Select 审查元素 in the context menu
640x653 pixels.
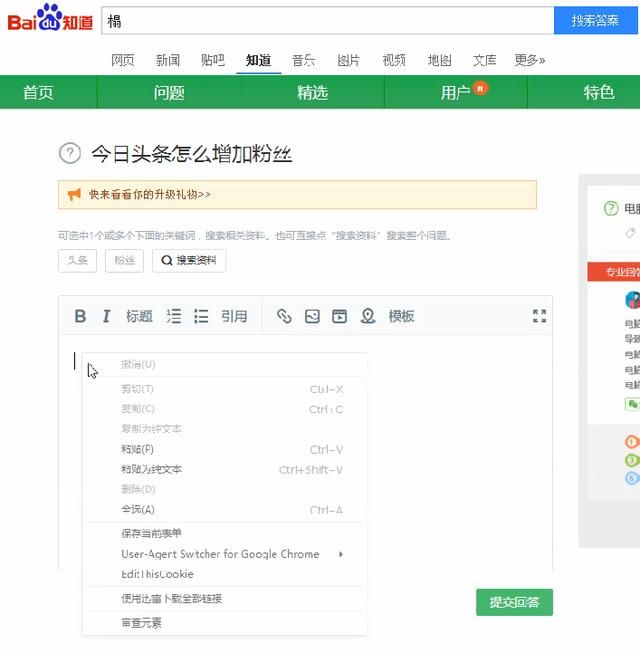tap(141, 622)
